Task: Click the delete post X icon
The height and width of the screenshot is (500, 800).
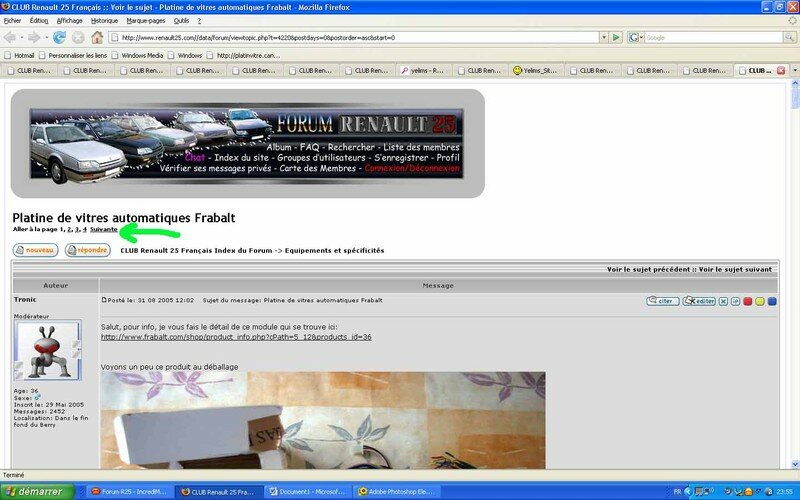Action: [x=723, y=302]
